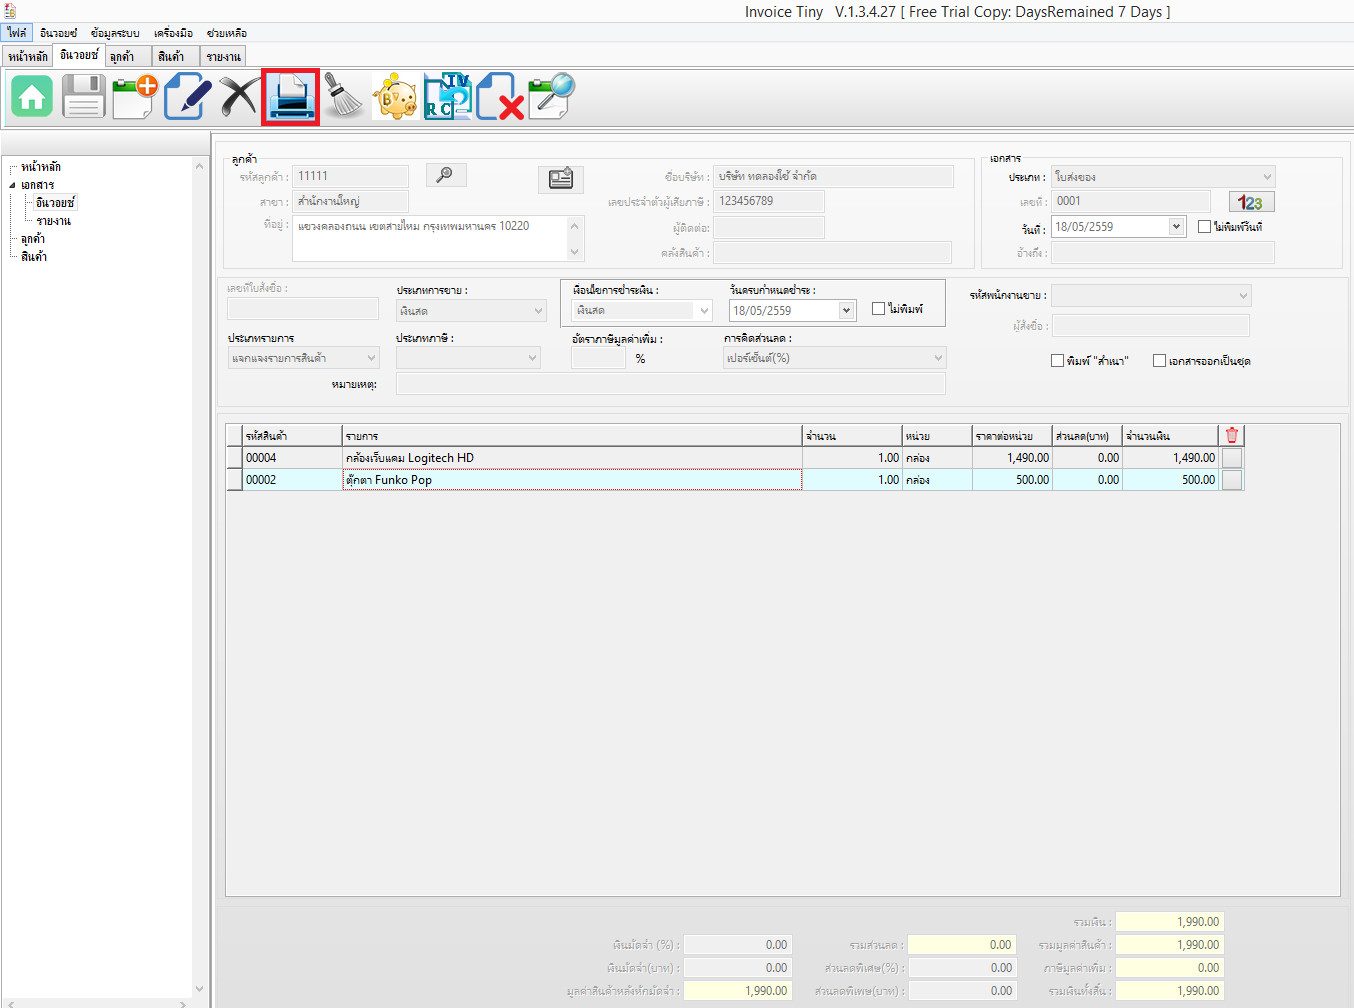The image size is (1354, 1008).
Task: Open the วันครบกำหนดชำระ due date dropdown
Action: click(846, 311)
